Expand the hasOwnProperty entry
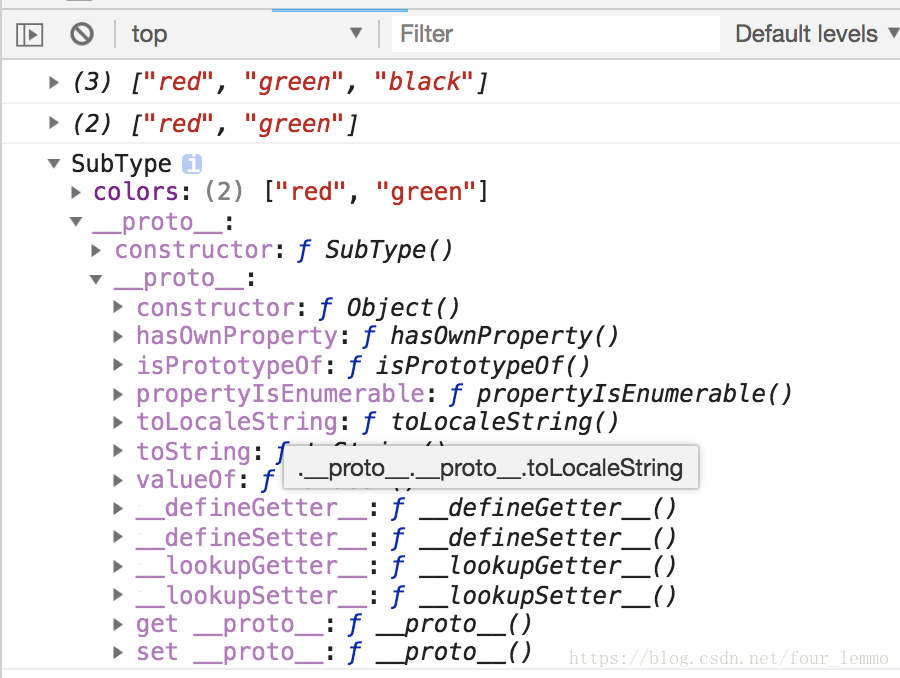The width and height of the screenshot is (900, 678). [x=119, y=336]
